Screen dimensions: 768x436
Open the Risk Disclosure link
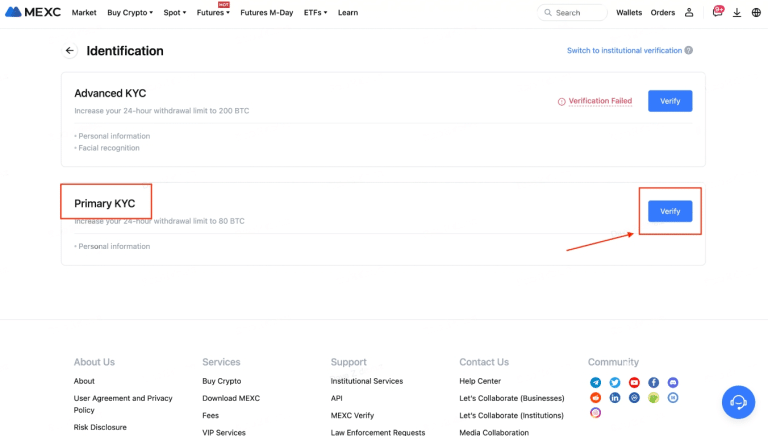100,427
